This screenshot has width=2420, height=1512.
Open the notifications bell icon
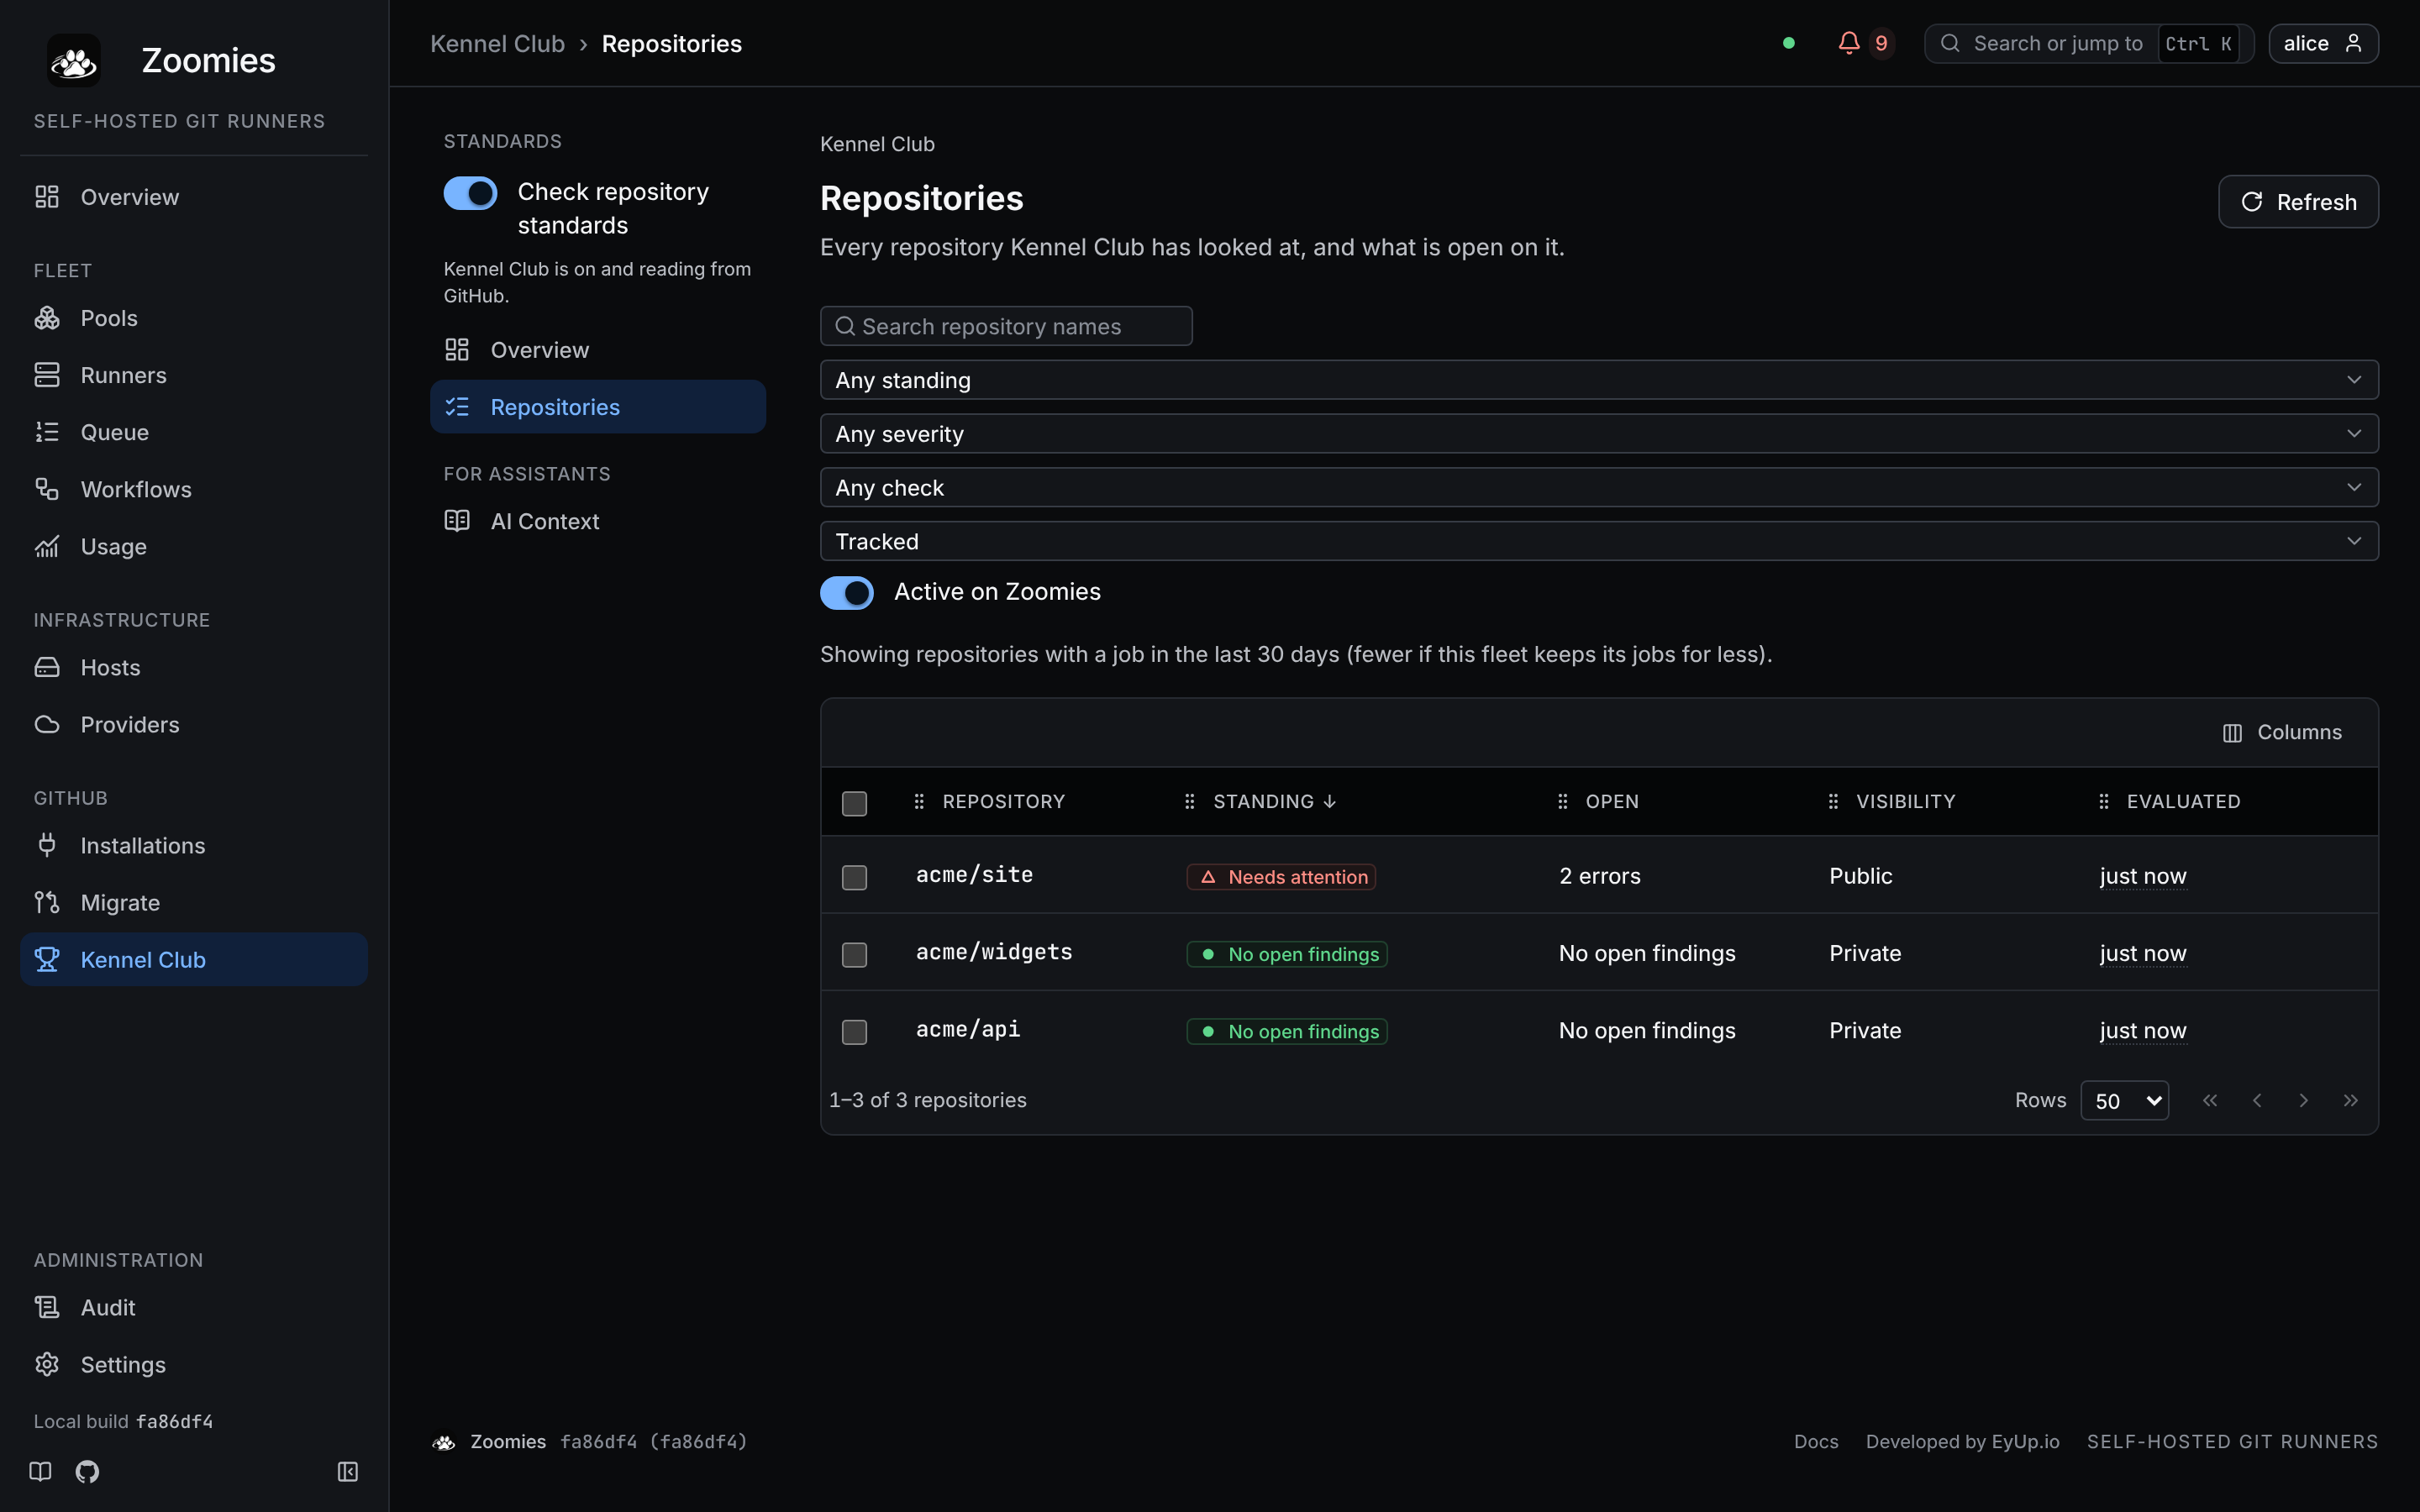coord(1849,43)
